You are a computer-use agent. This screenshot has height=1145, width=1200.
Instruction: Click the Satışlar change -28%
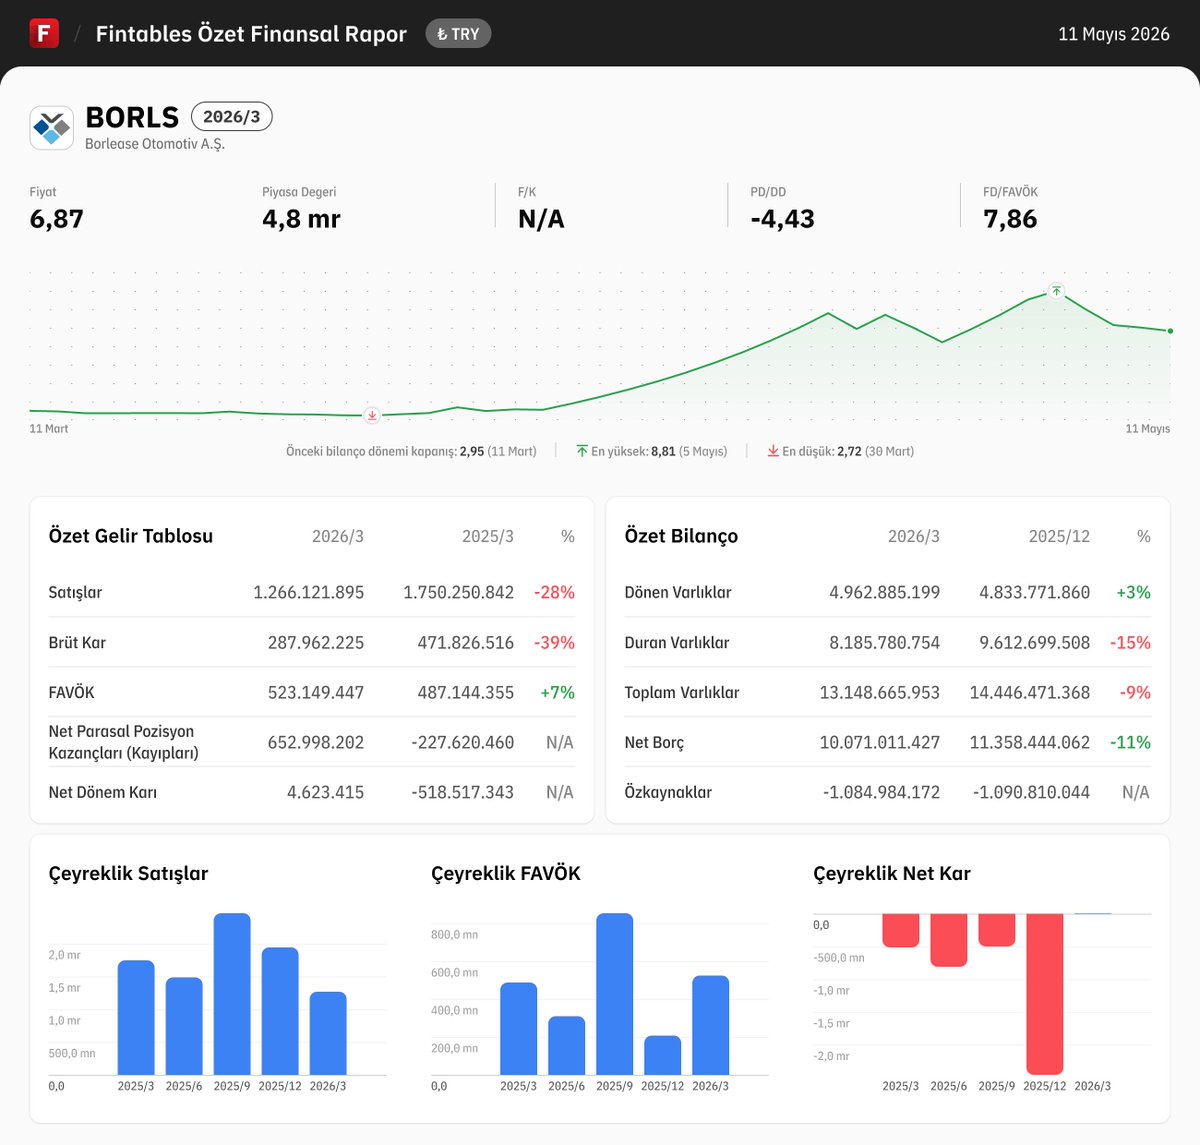(x=554, y=592)
